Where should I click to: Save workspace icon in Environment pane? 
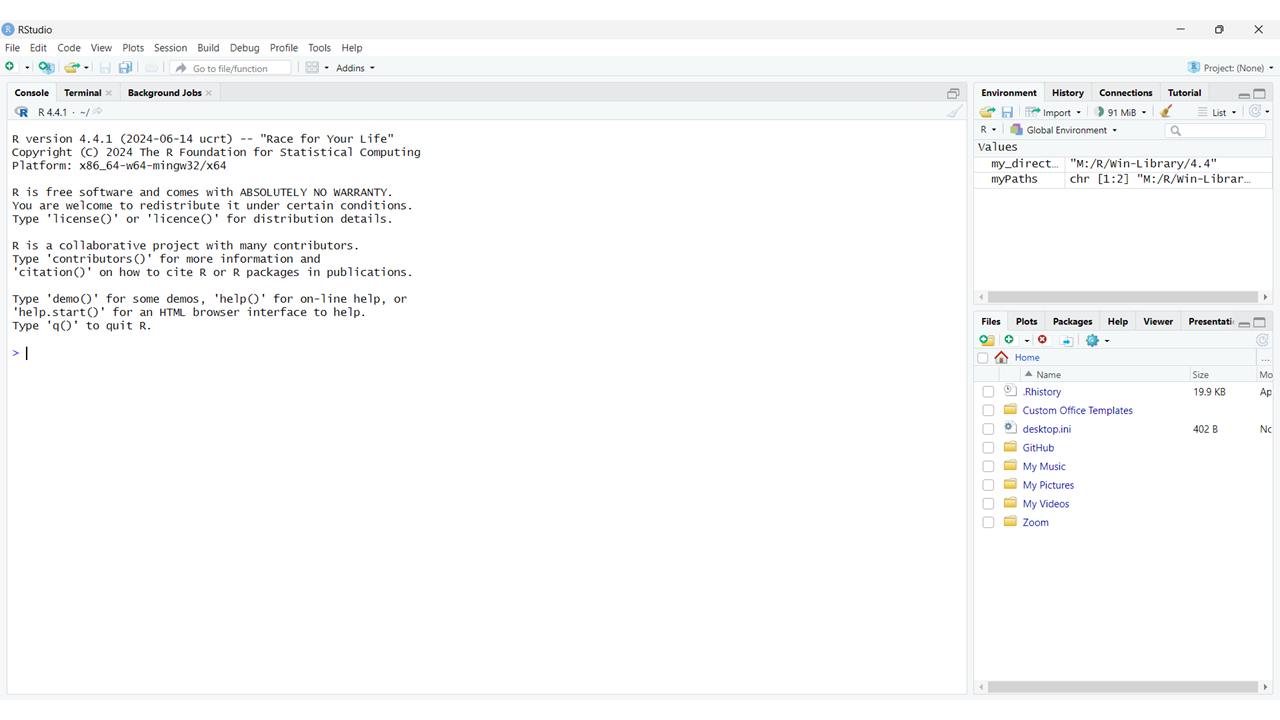click(x=1007, y=112)
